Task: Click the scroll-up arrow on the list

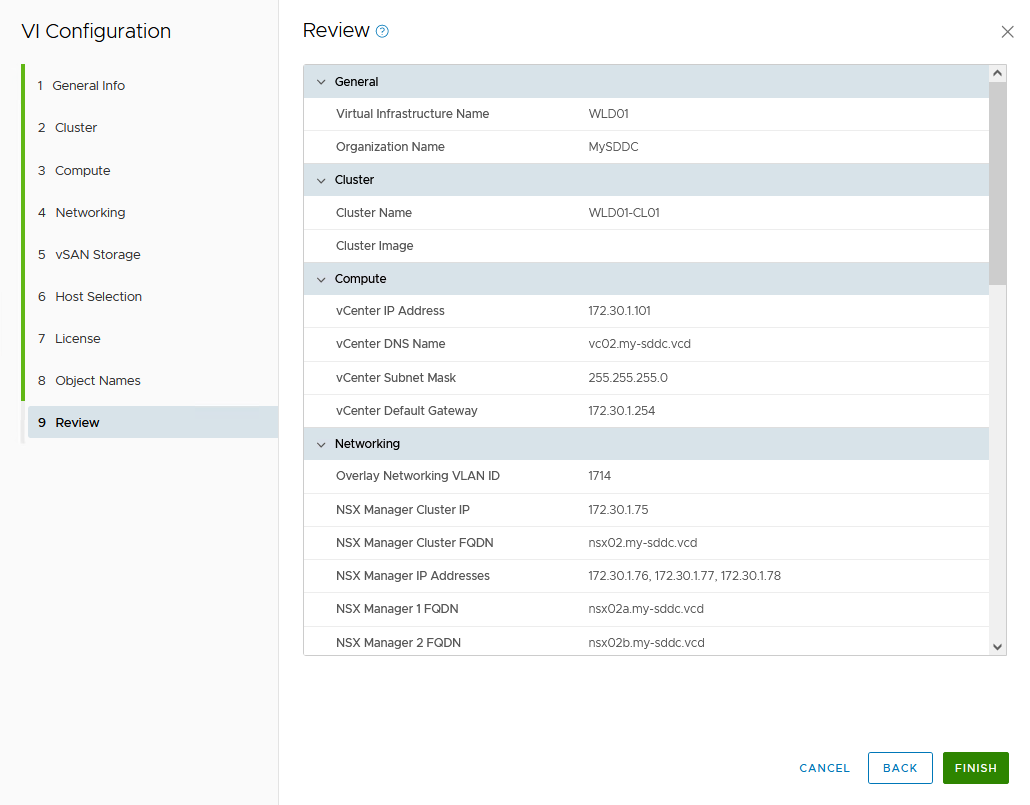Action: click(997, 72)
